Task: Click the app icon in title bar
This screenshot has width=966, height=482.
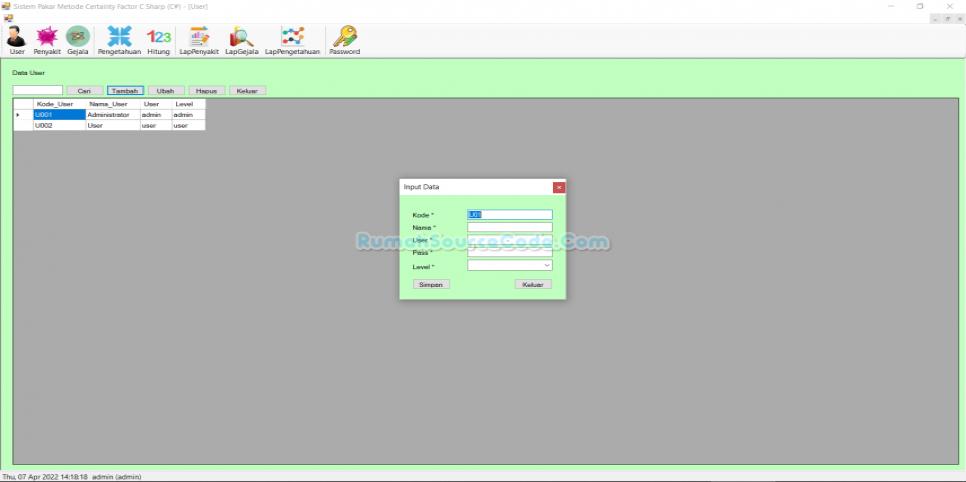Action: [x=6, y=6]
